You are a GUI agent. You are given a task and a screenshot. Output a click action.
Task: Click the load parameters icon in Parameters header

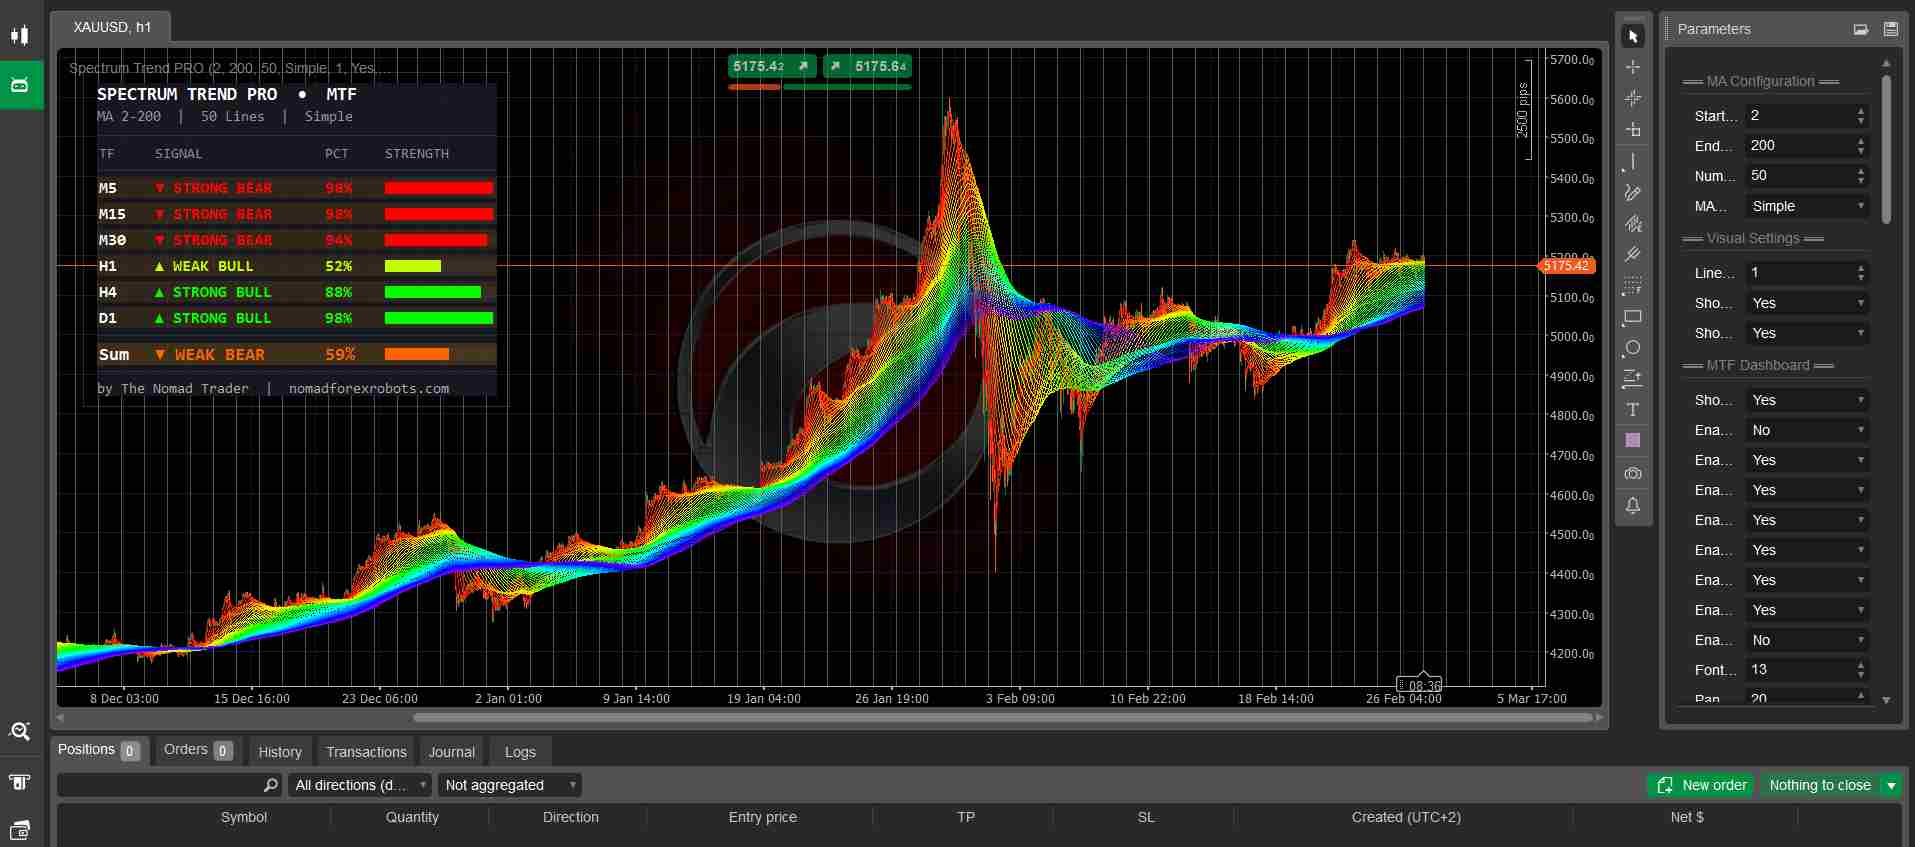(x=1860, y=29)
